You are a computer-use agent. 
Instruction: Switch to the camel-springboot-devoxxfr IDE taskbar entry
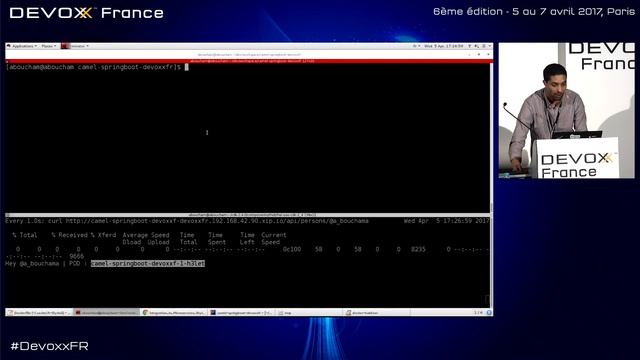pyautogui.click(x=242, y=313)
